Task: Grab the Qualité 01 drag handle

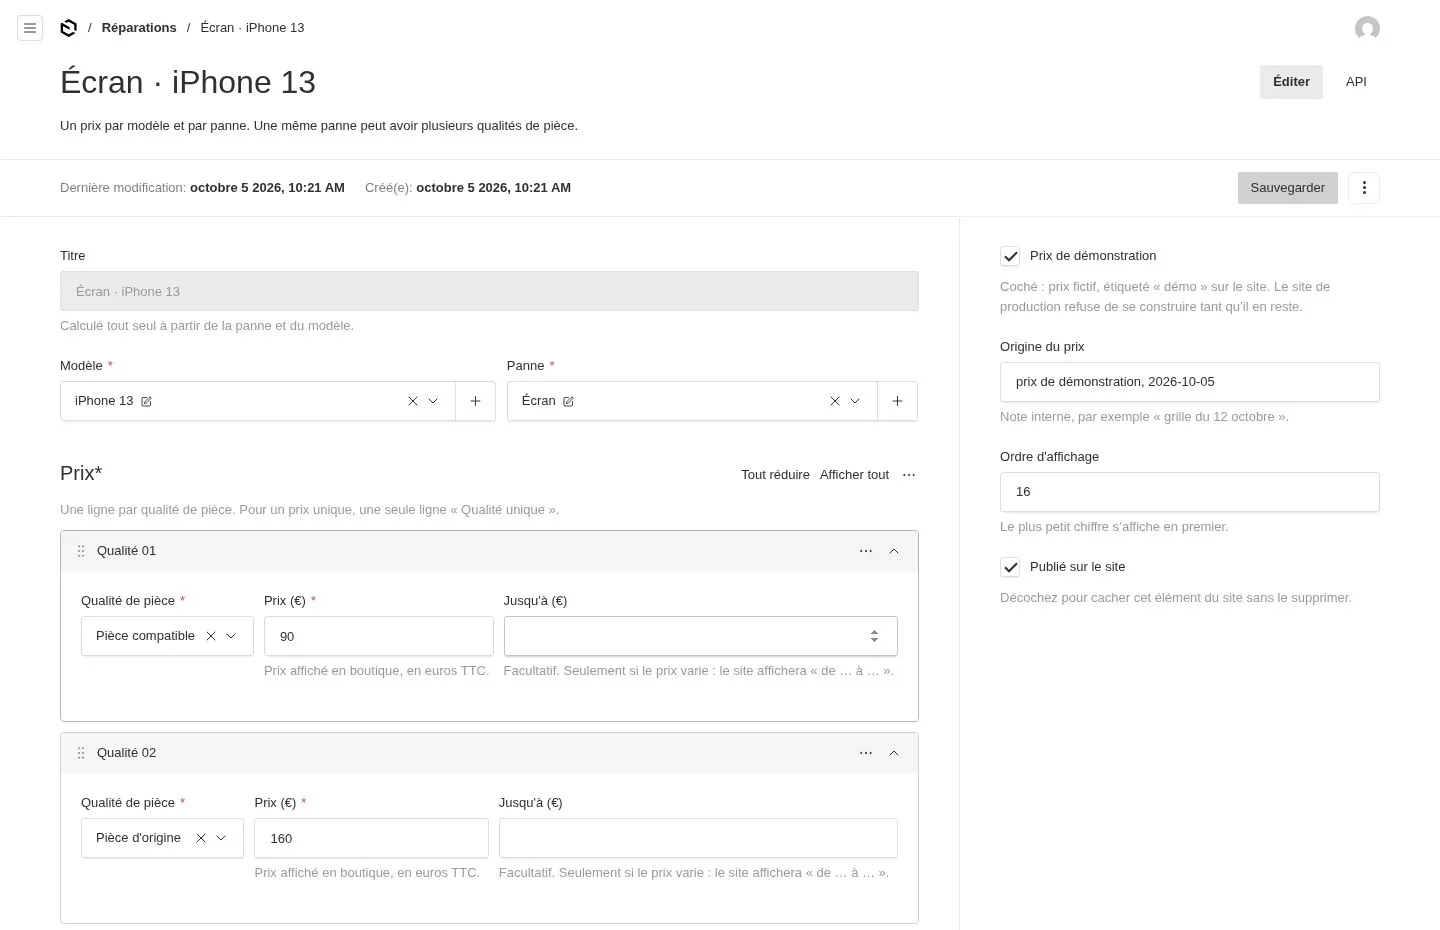Action: pyautogui.click(x=81, y=551)
